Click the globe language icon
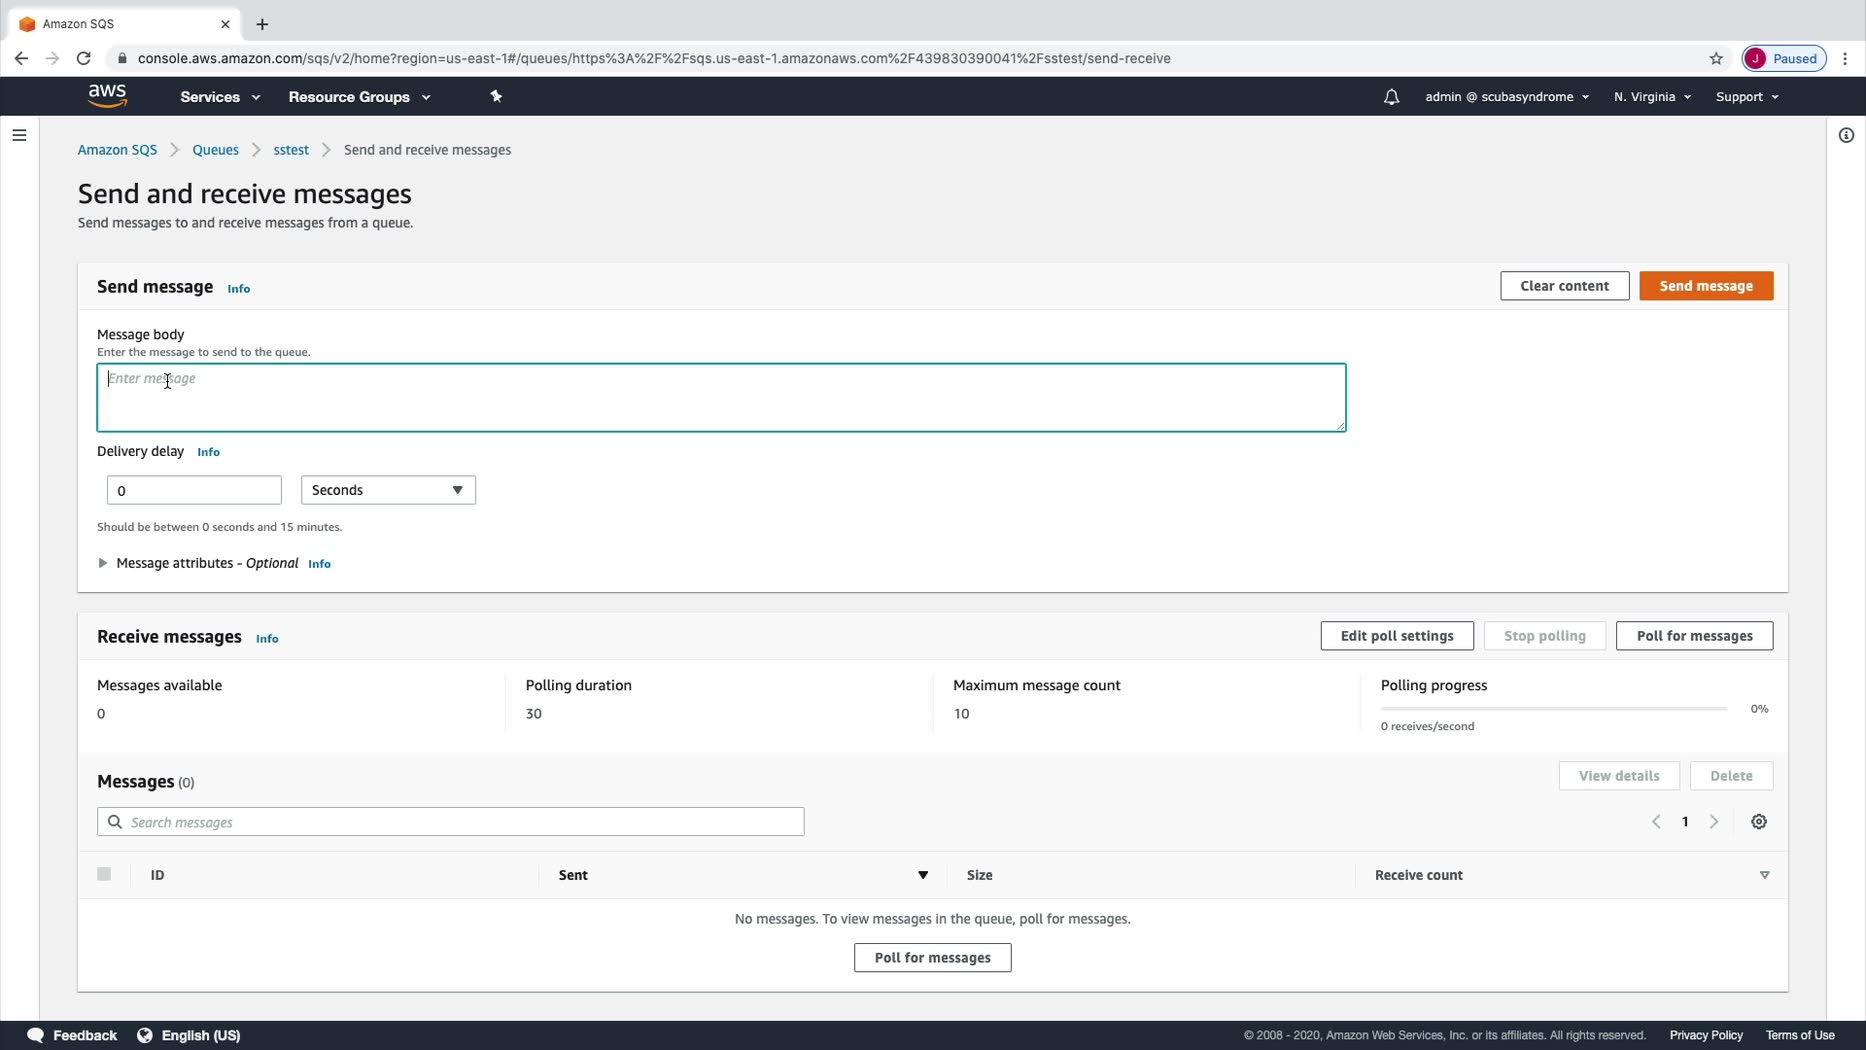Image resolution: width=1866 pixels, height=1050 pixels. point(145,1035)
